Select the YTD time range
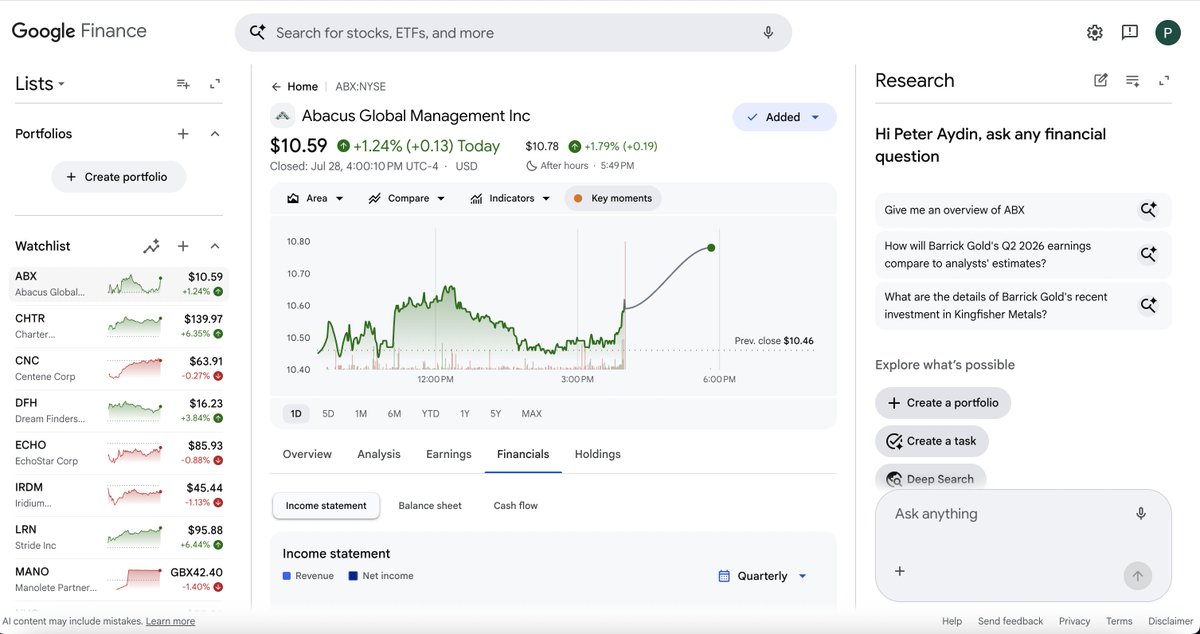Image resolution: width=1200 pixels, height=634 pixels. tap(430, 414)
